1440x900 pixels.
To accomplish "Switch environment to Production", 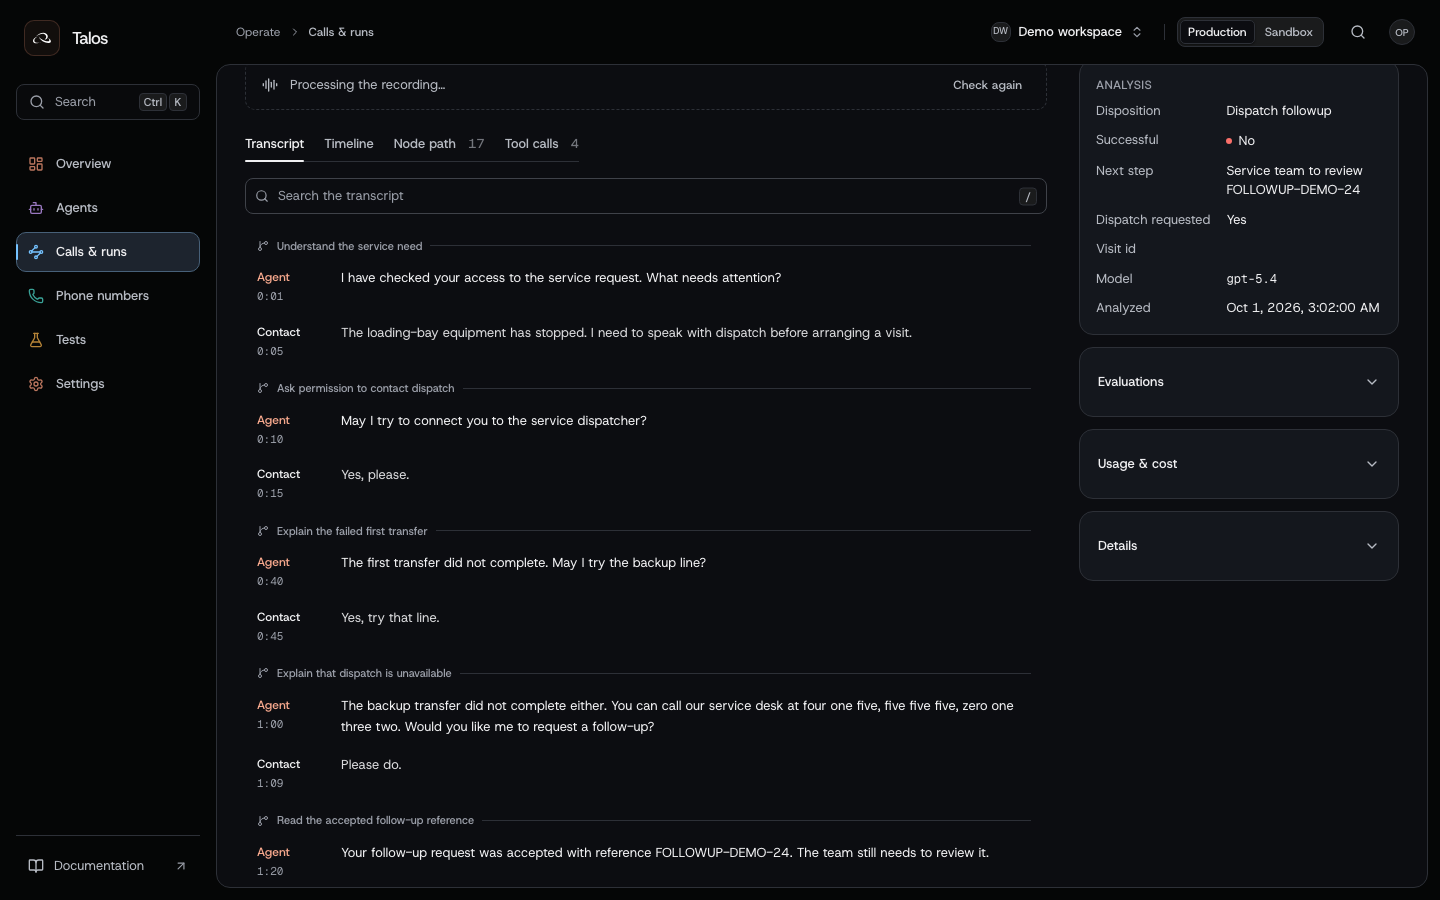I will 1217,32.
